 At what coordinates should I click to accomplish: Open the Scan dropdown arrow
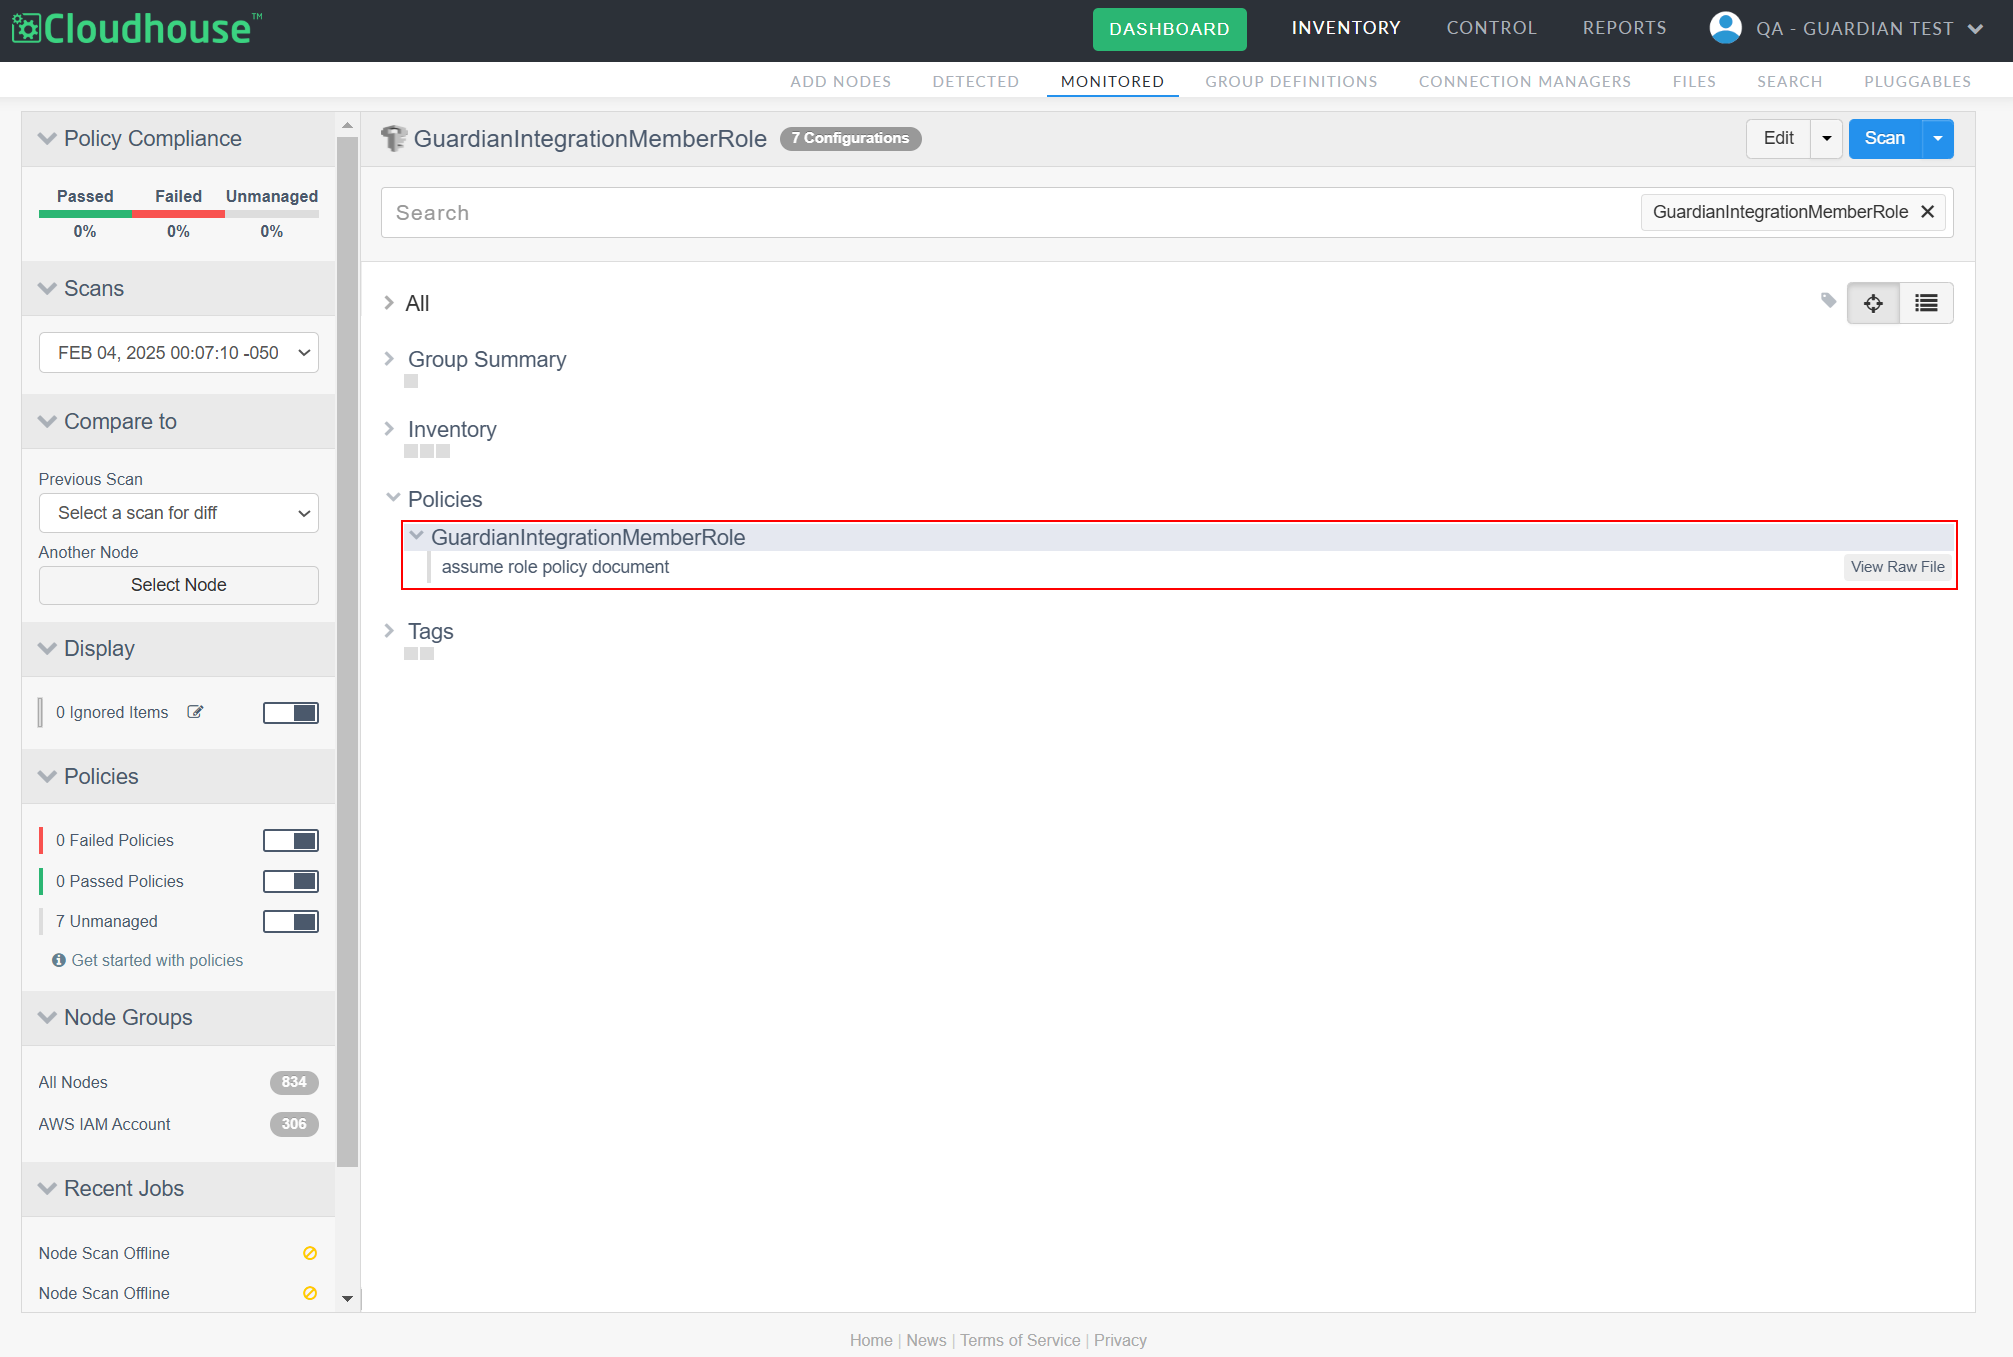point(1937,138)
